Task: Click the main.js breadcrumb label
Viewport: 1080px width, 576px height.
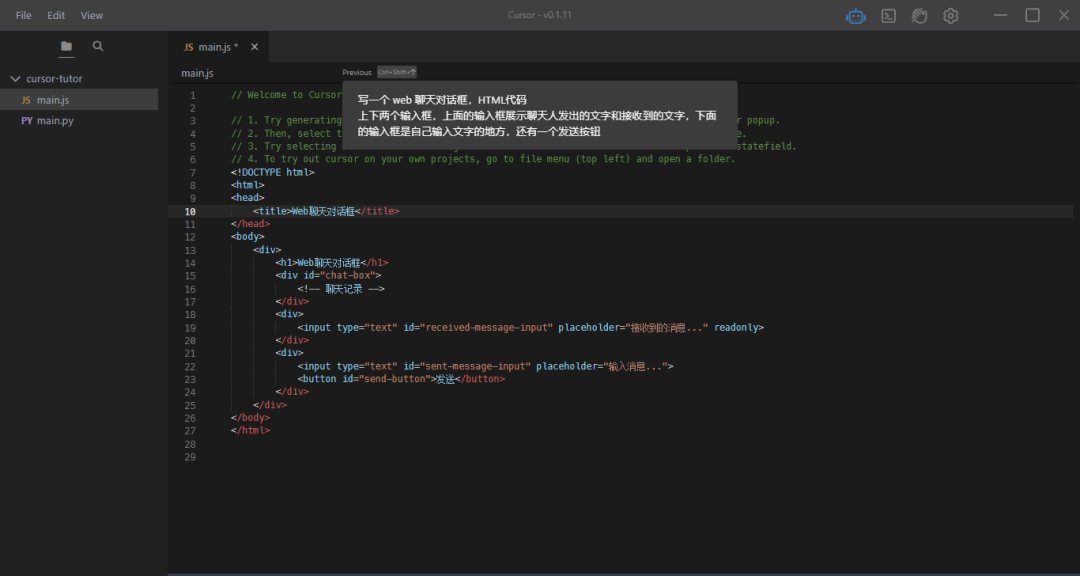Action: (197, 73)
